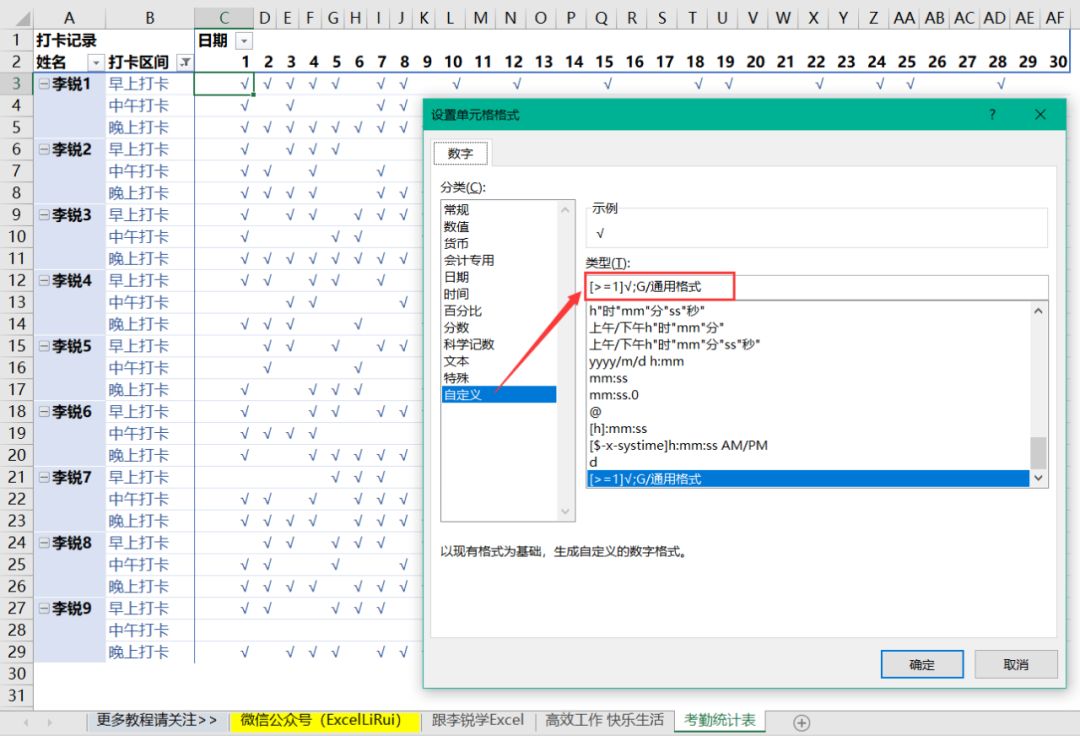
Task: Click the scroll-down arrow of the format list
Action: pos(1039,478)
